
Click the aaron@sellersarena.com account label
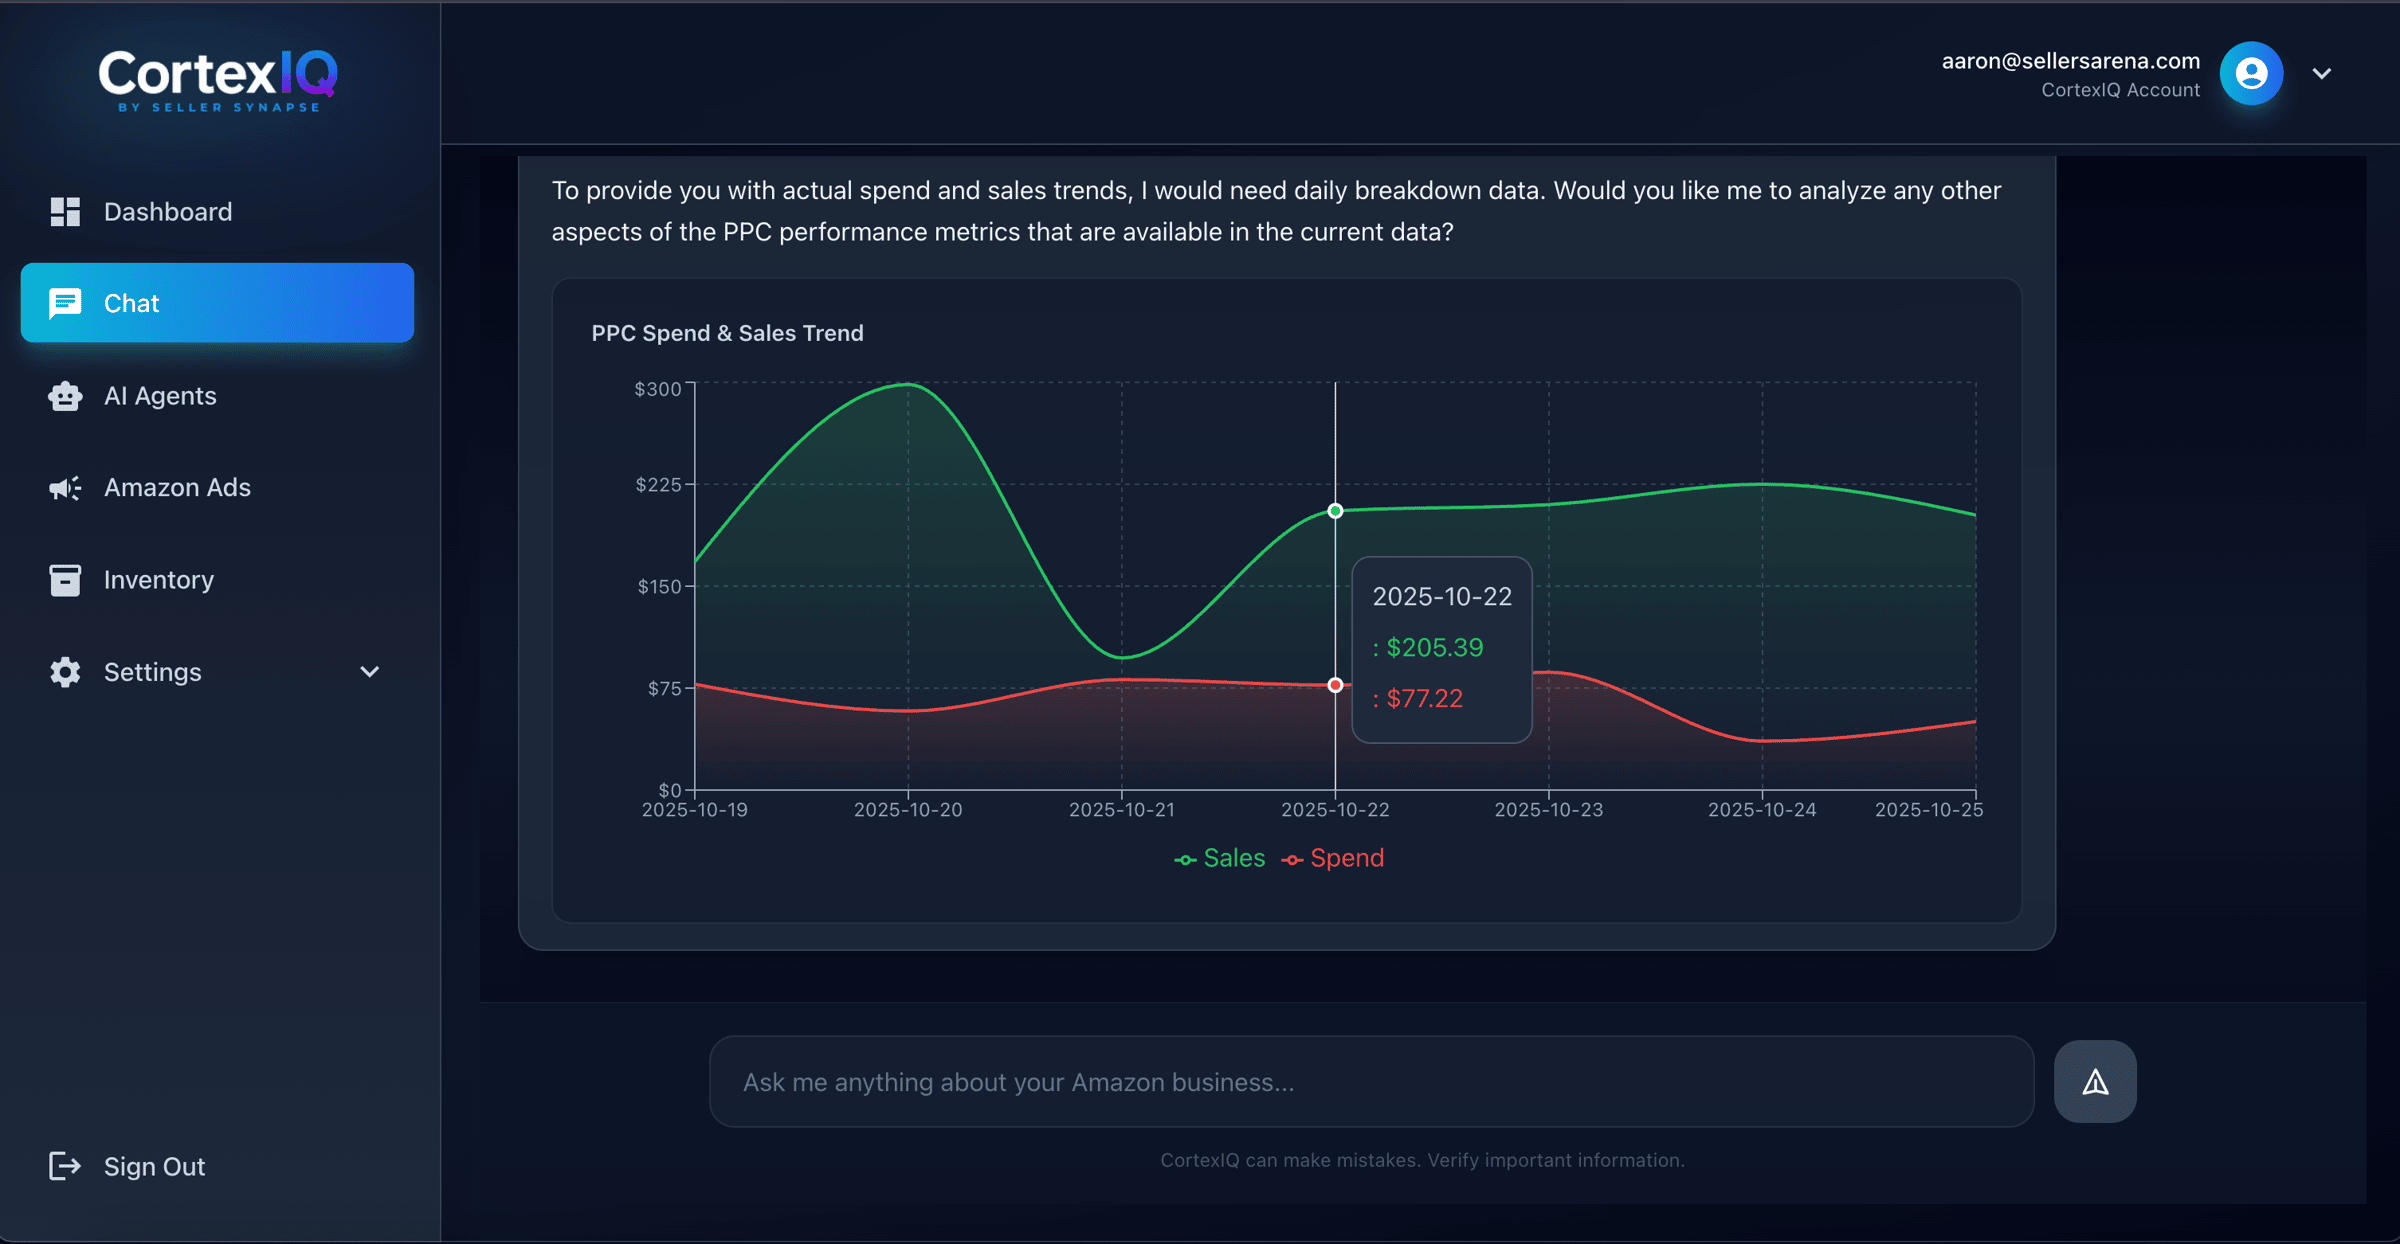click(x=2070, y=61)
